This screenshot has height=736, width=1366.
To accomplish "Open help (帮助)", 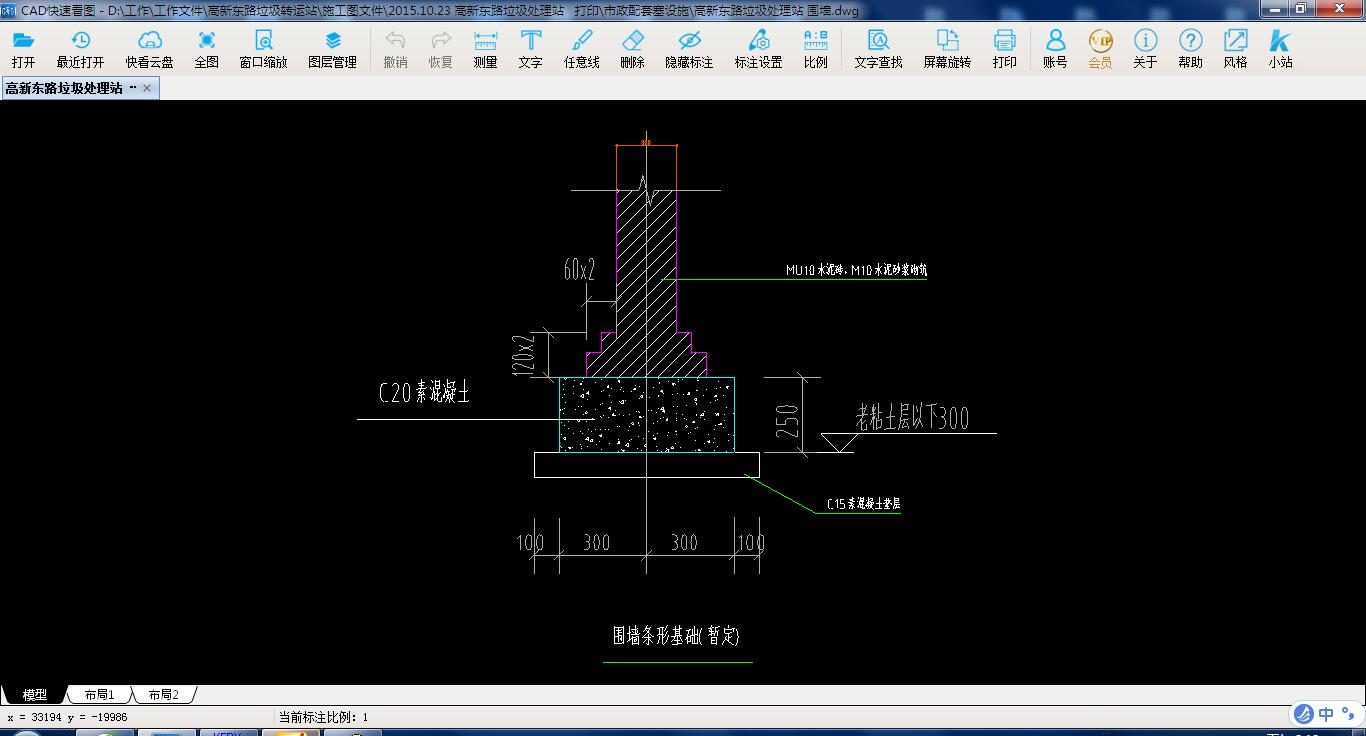I will [1190, 48].
